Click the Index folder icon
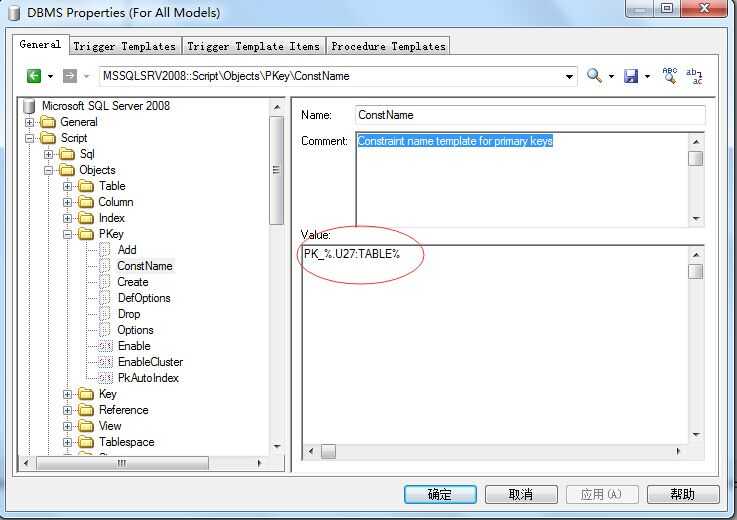The height and width of the screenshot is (520, 737). [86, 218]
